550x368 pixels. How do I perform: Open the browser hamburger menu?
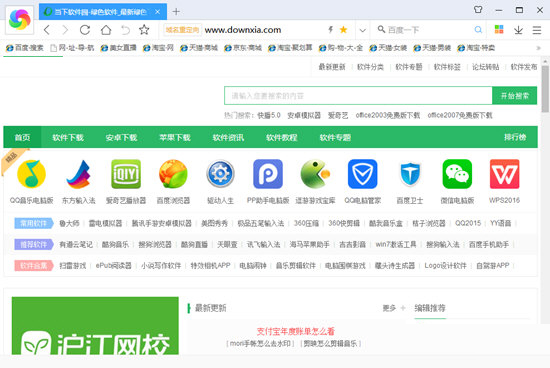(537, 30)
